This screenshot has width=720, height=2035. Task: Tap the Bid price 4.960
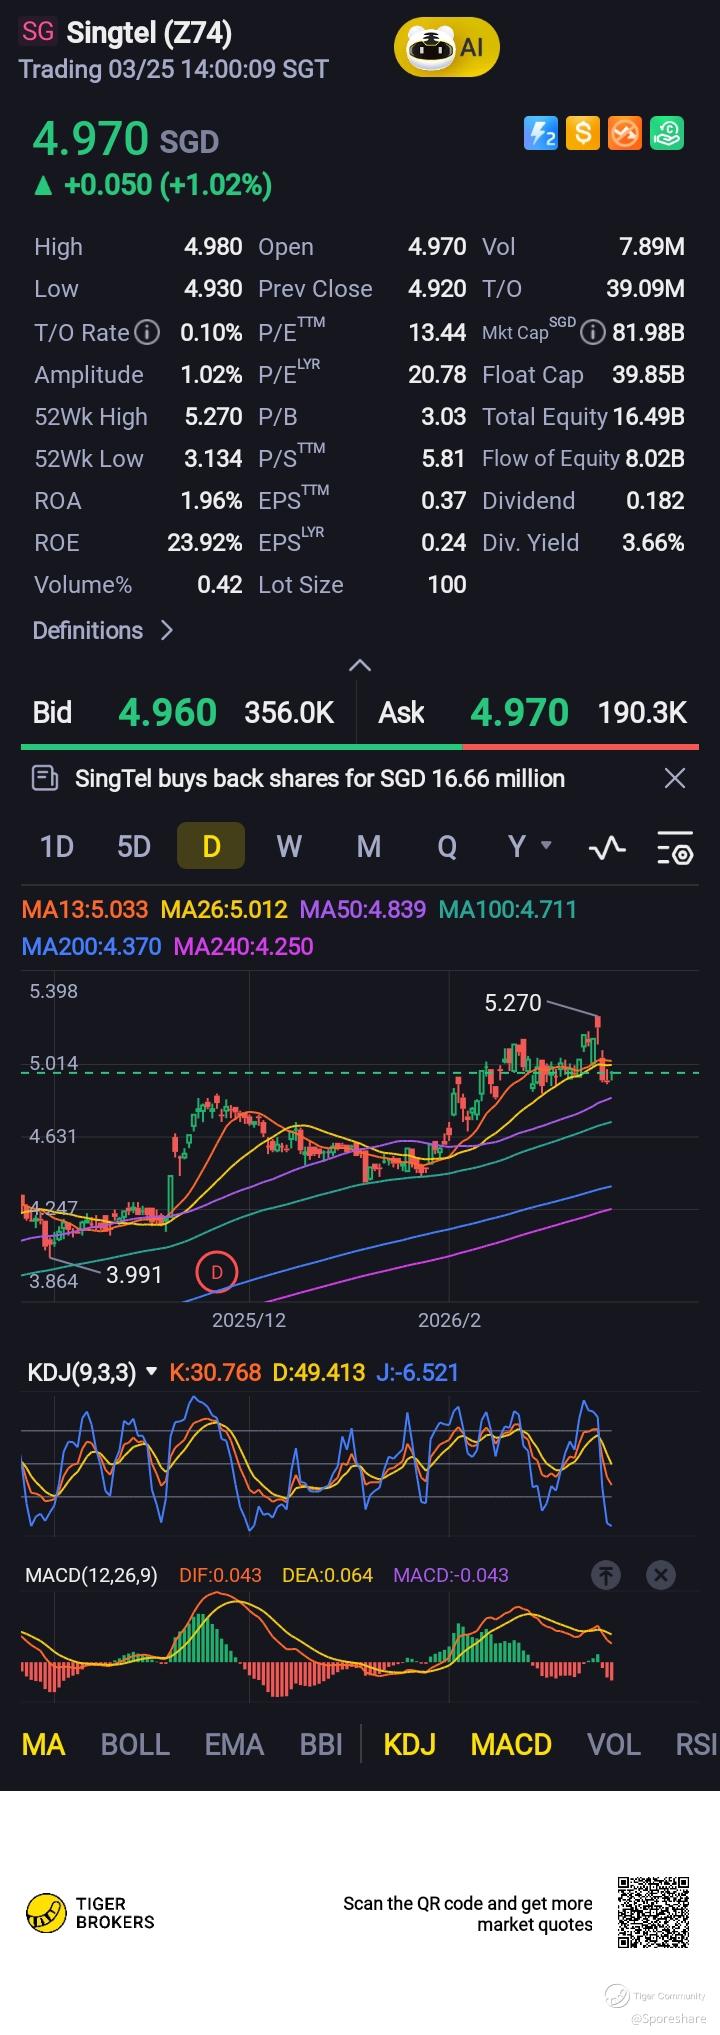pos(167,712)
